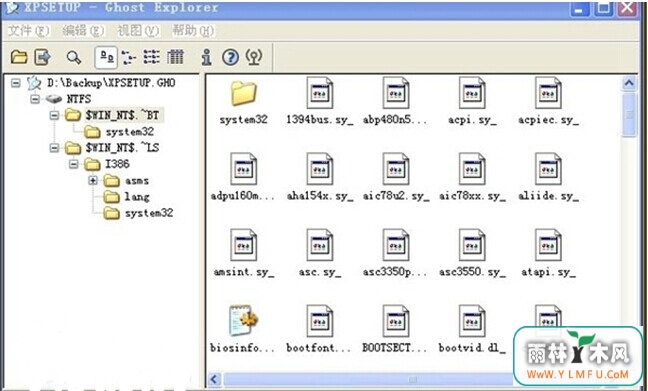Select the asc.sy_ file icon
This screenshot has width=648, height=391.
click(x=319, y=245)
